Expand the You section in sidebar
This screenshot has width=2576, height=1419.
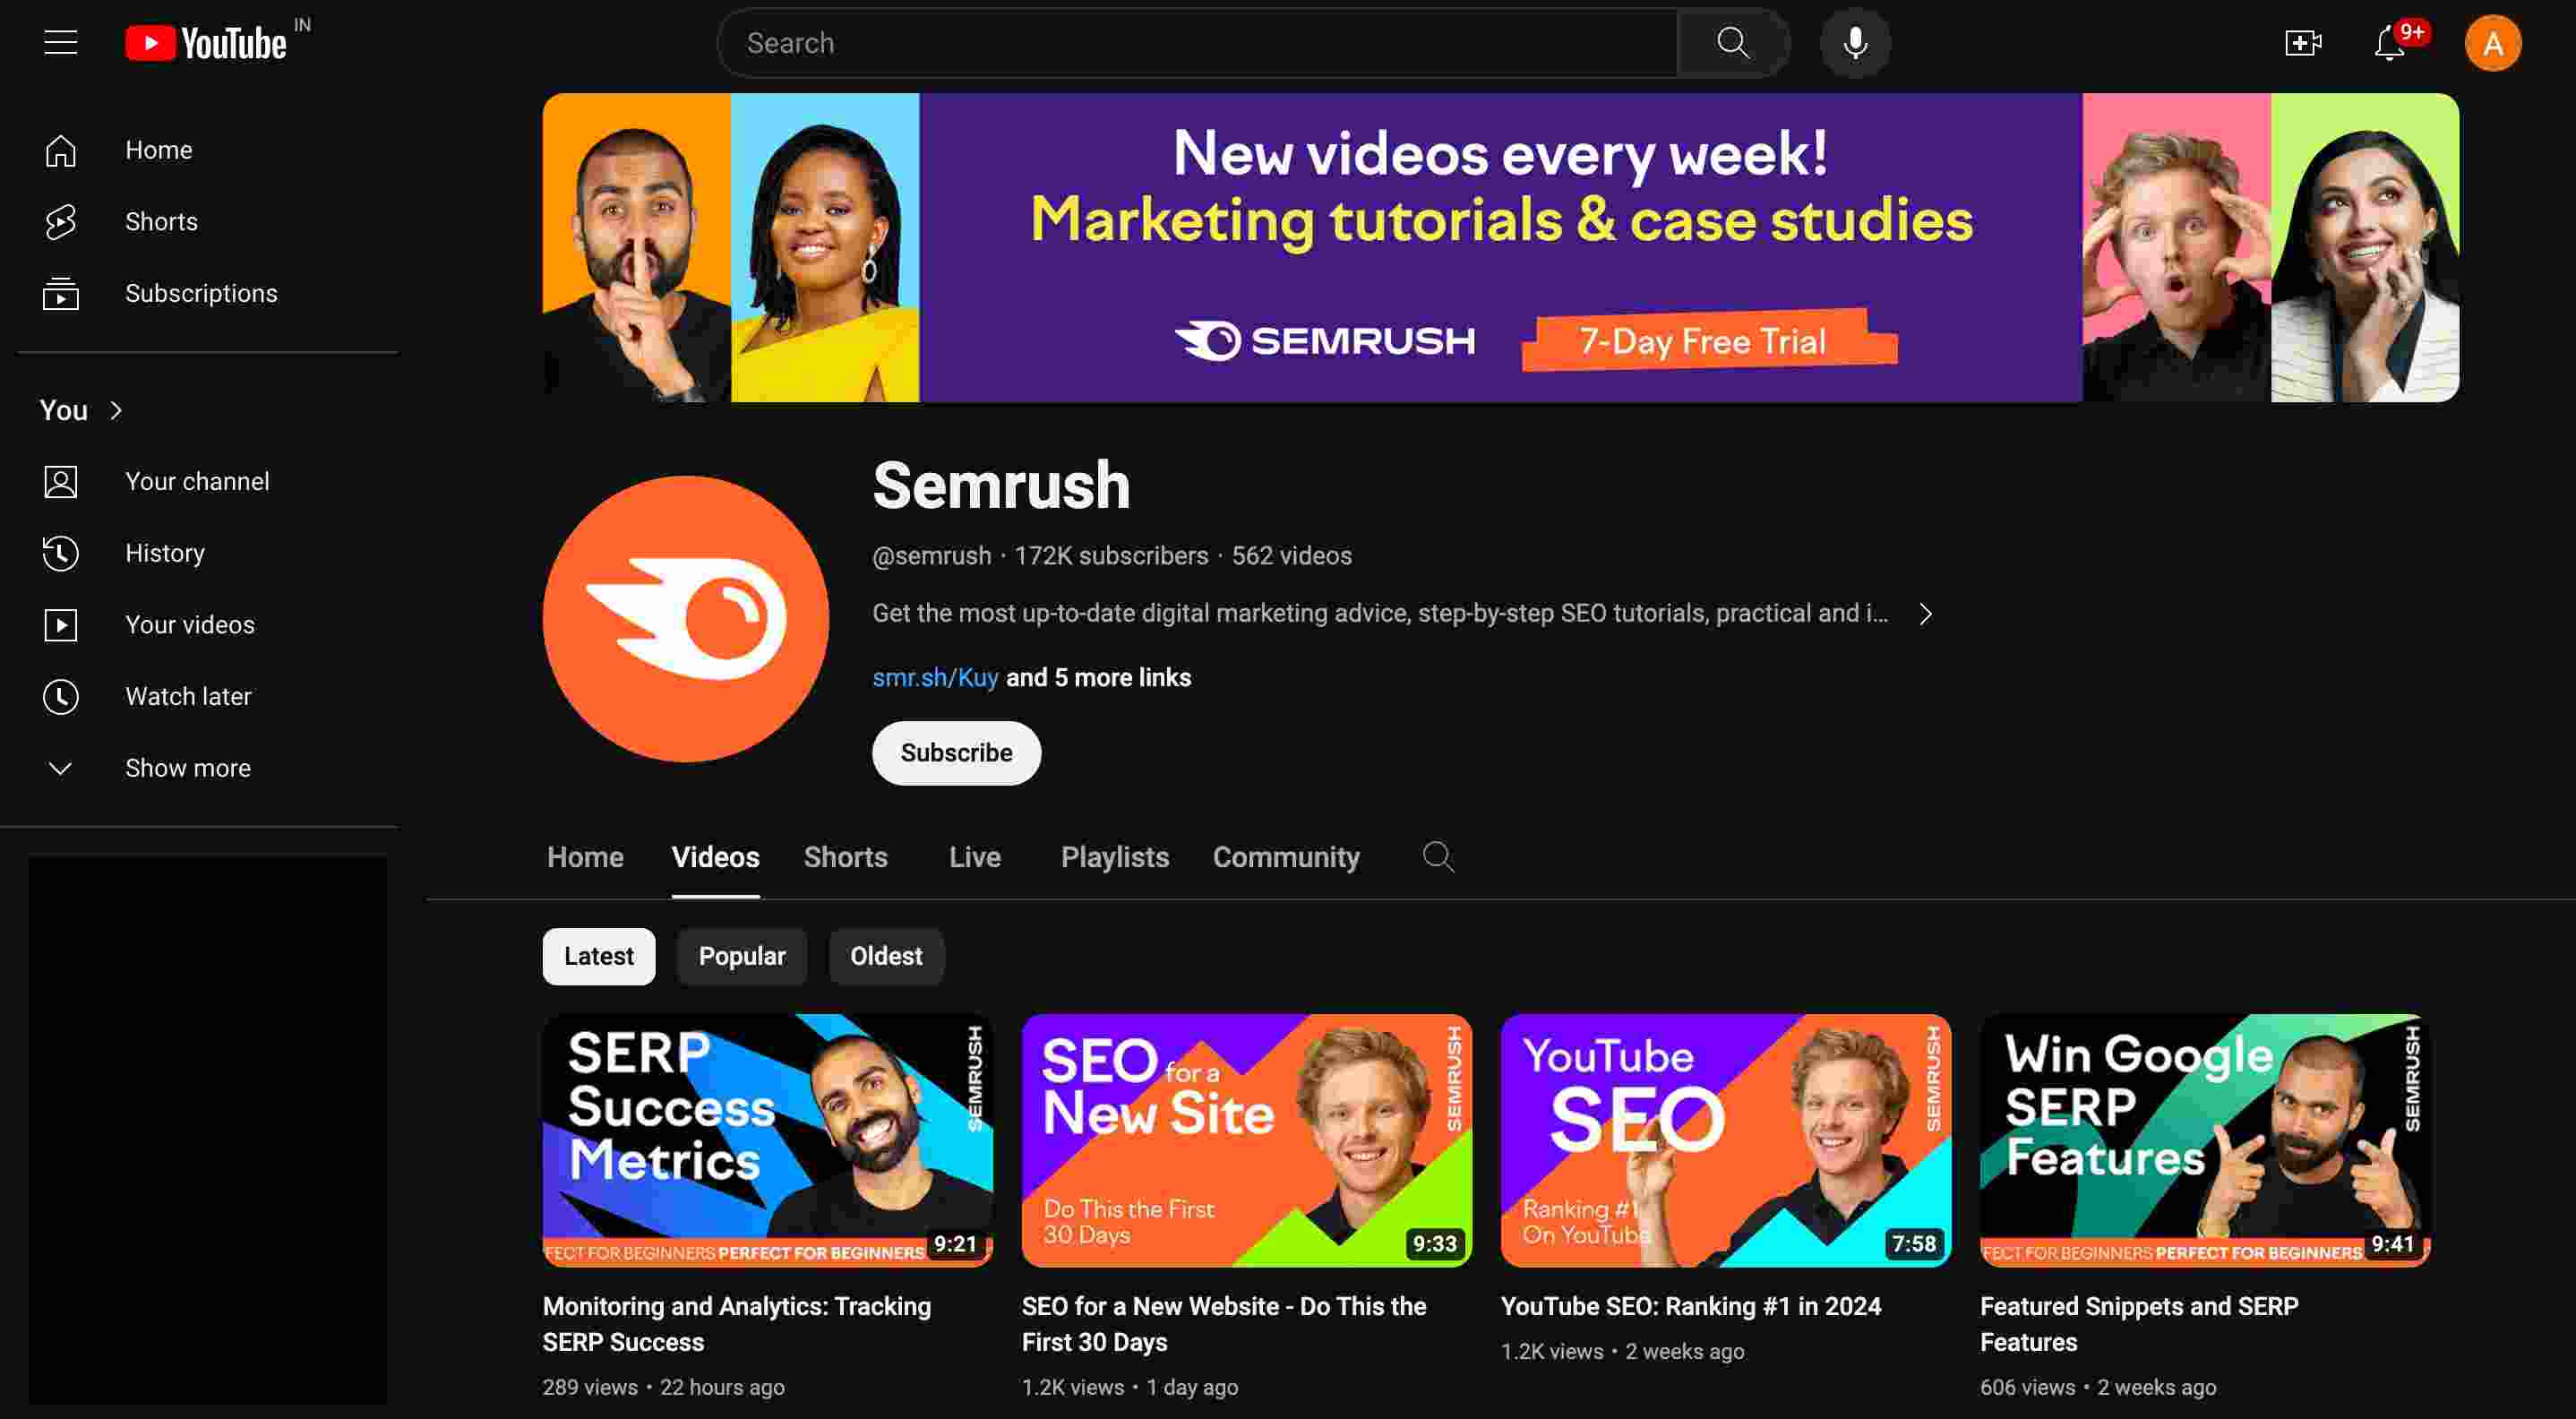click(x=82, y=408)
